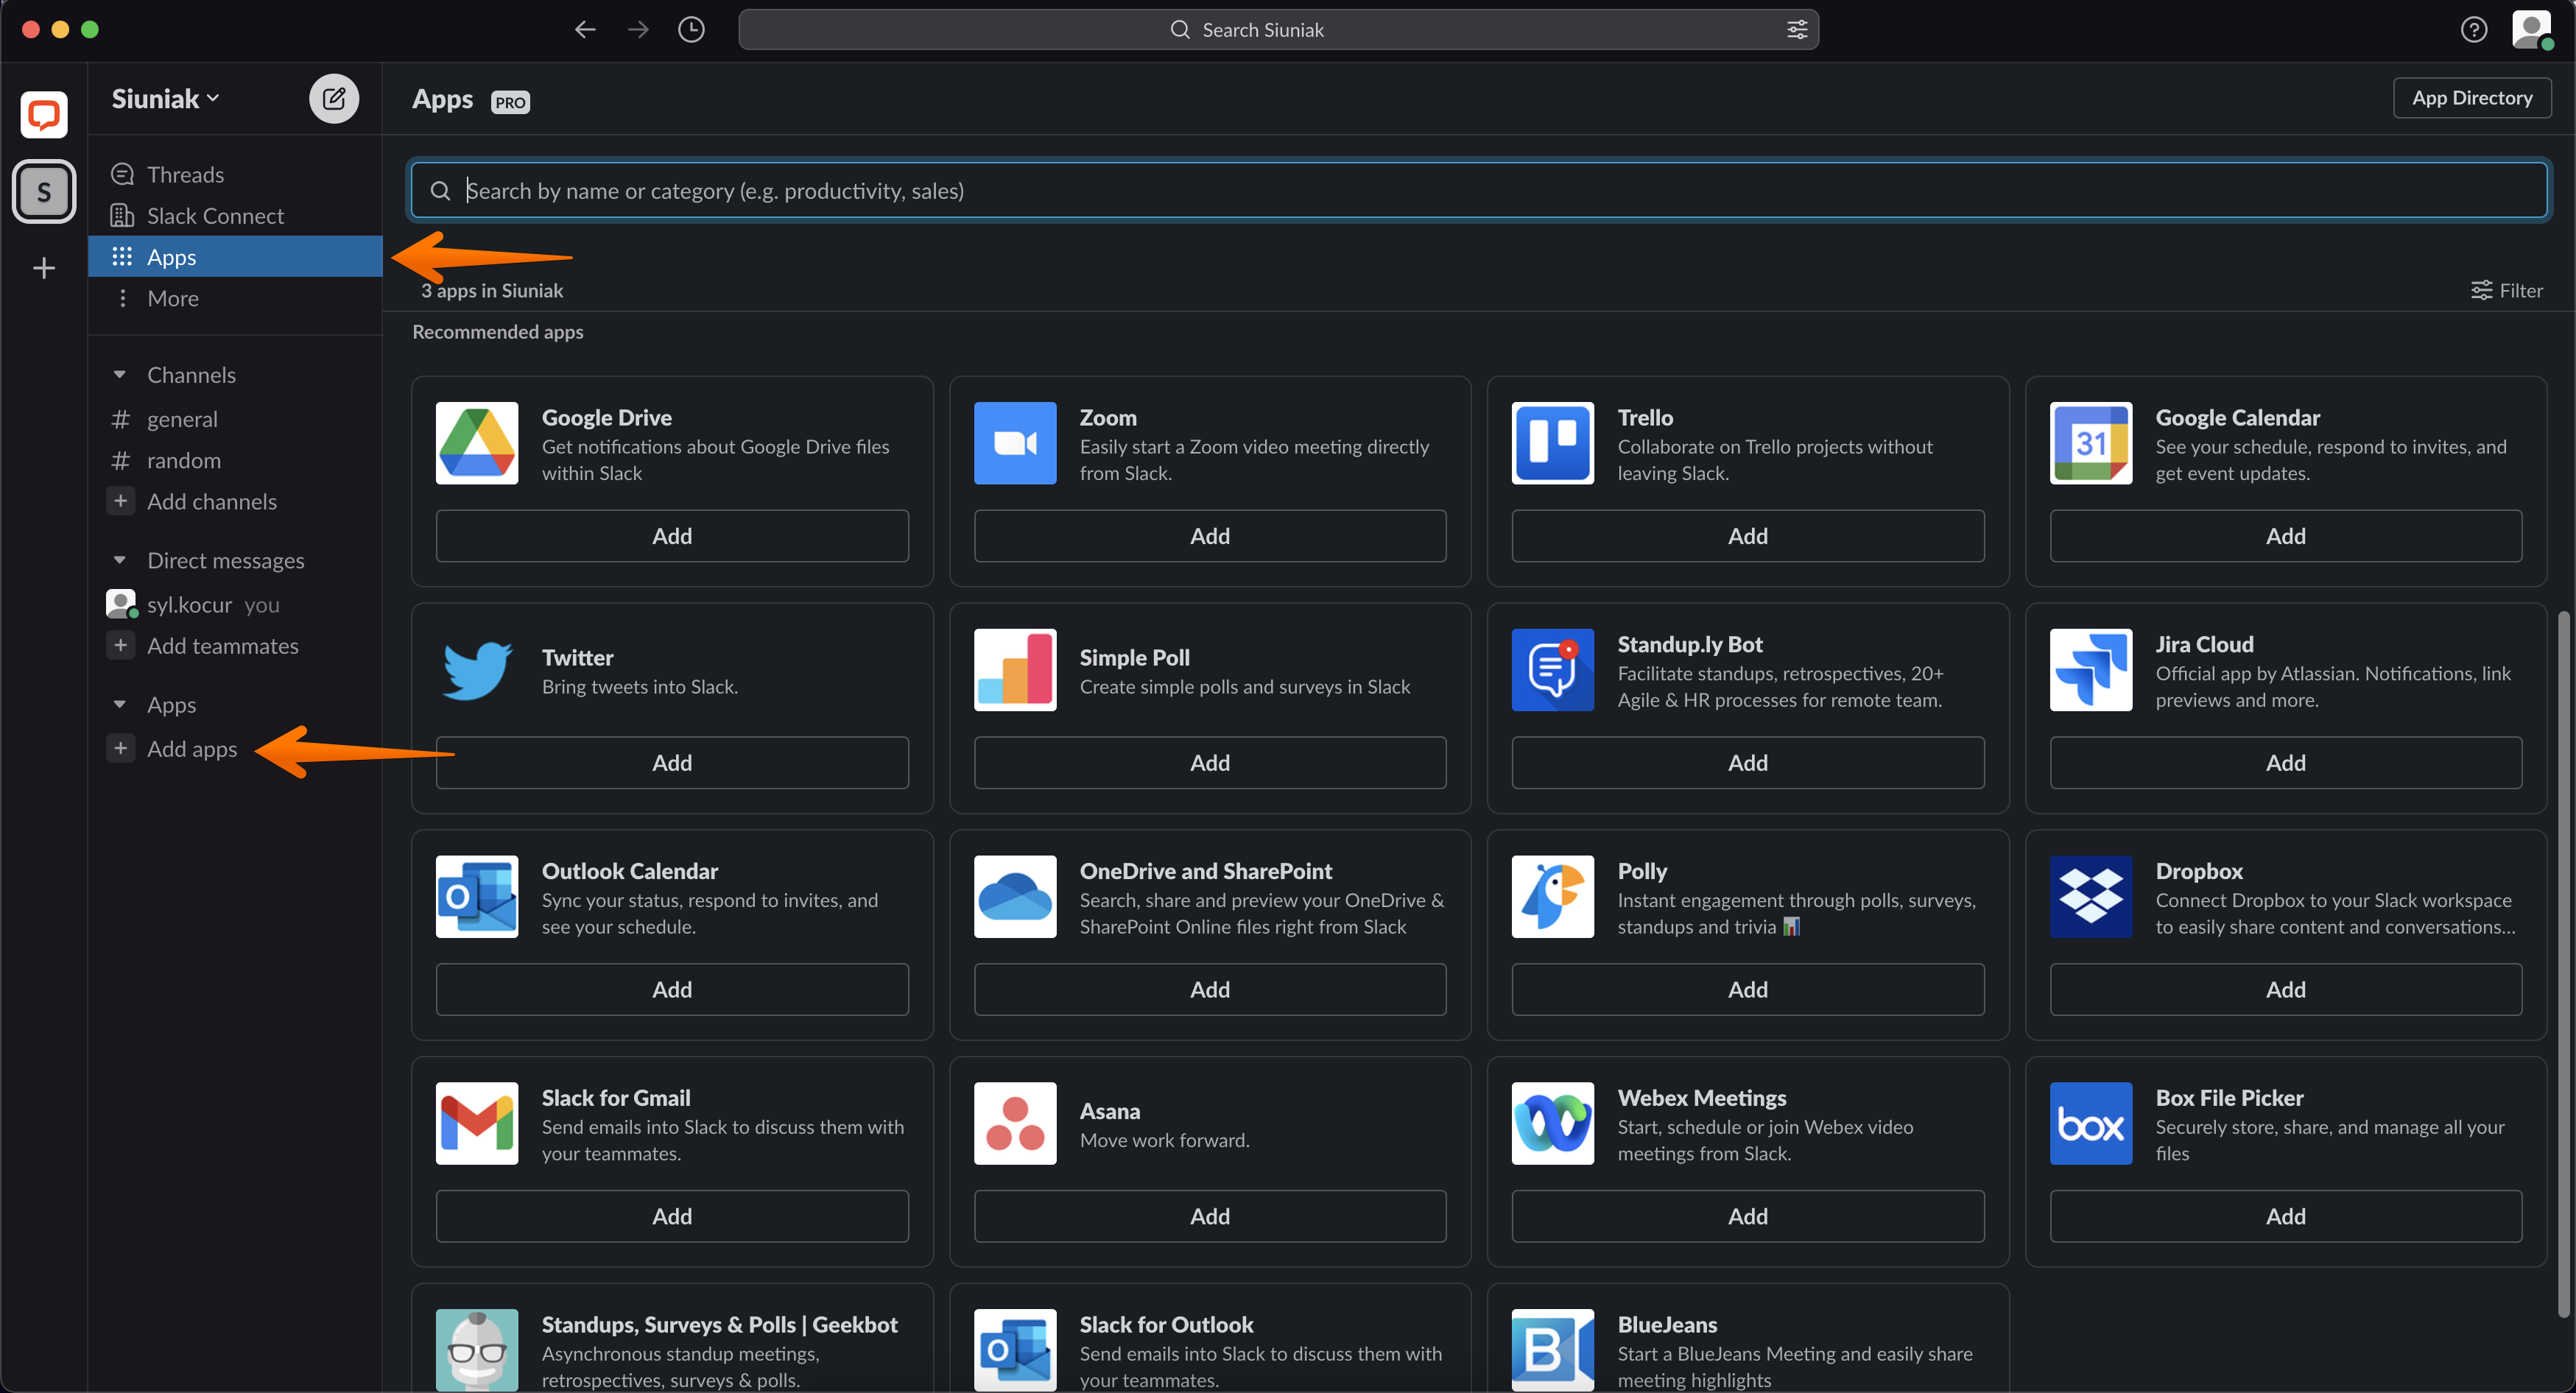Click the Twitter bird icon
This screenshot has width=2576, height=1393.
click(477, 670)
